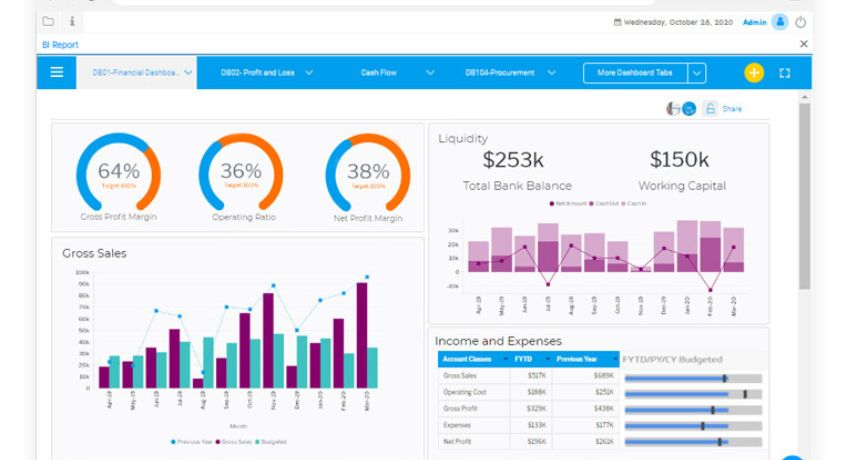Open More Dashboard Tabs dropdown arrow

click(697, 73)
